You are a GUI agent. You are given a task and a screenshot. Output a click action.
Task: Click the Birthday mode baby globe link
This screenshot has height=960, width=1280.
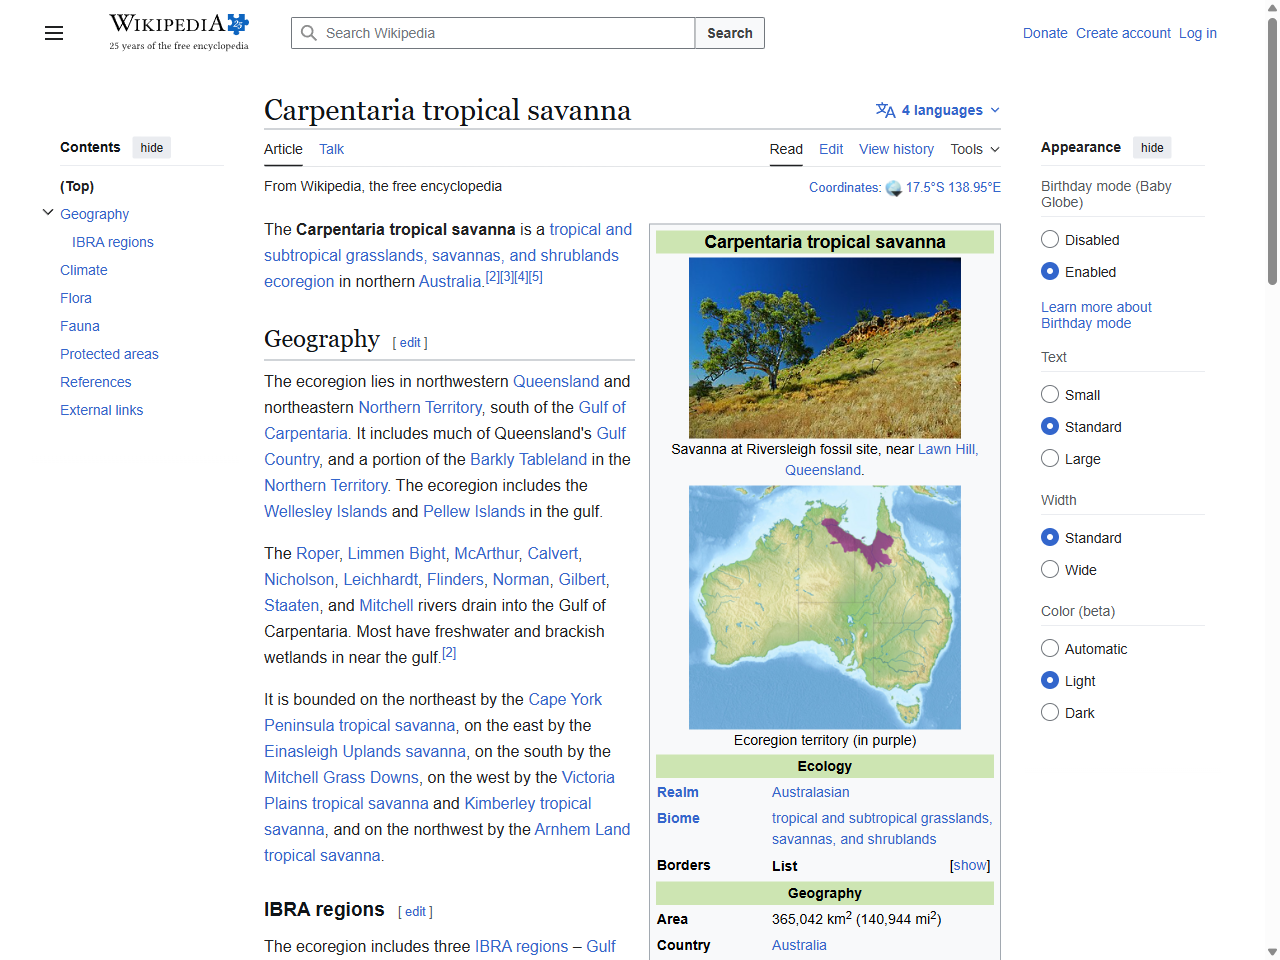(x=1096, y=306)
